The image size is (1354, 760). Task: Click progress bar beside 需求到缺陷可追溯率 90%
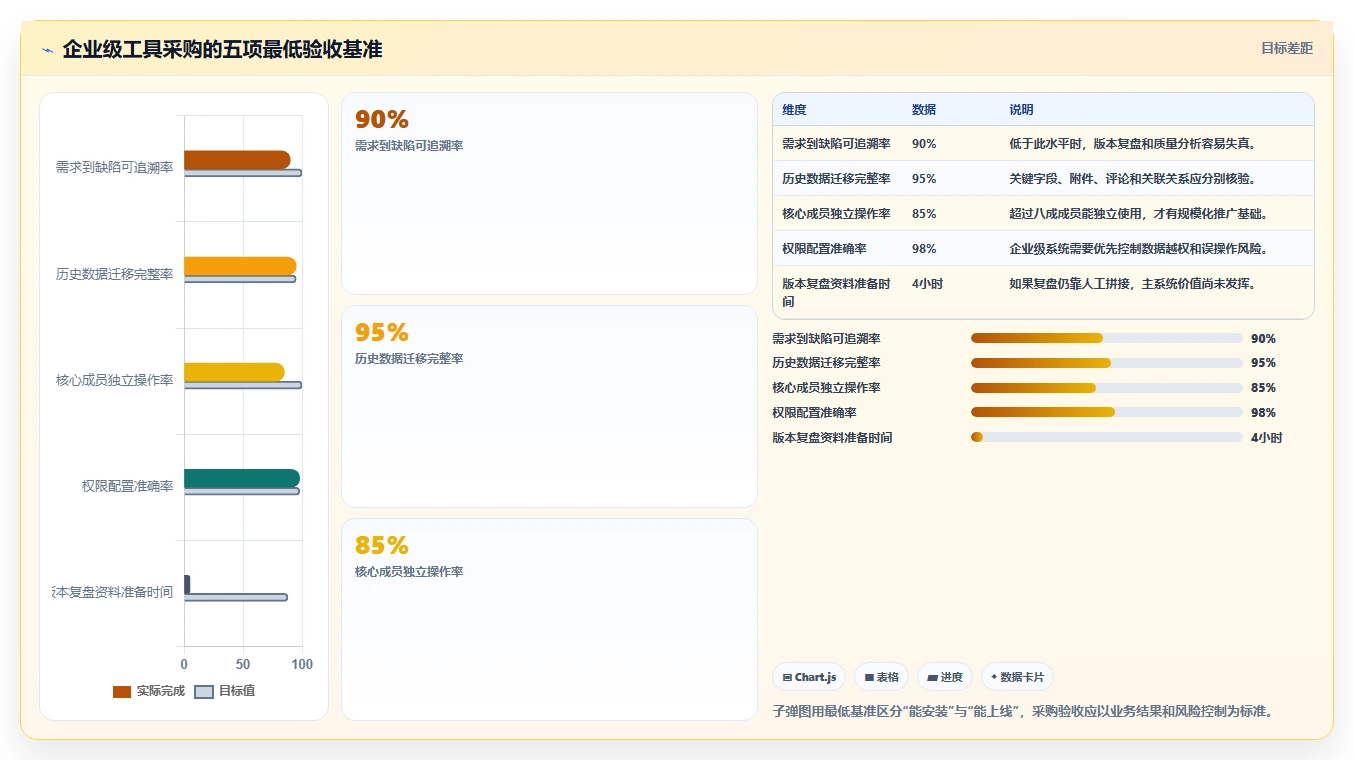click(1106, 338)
